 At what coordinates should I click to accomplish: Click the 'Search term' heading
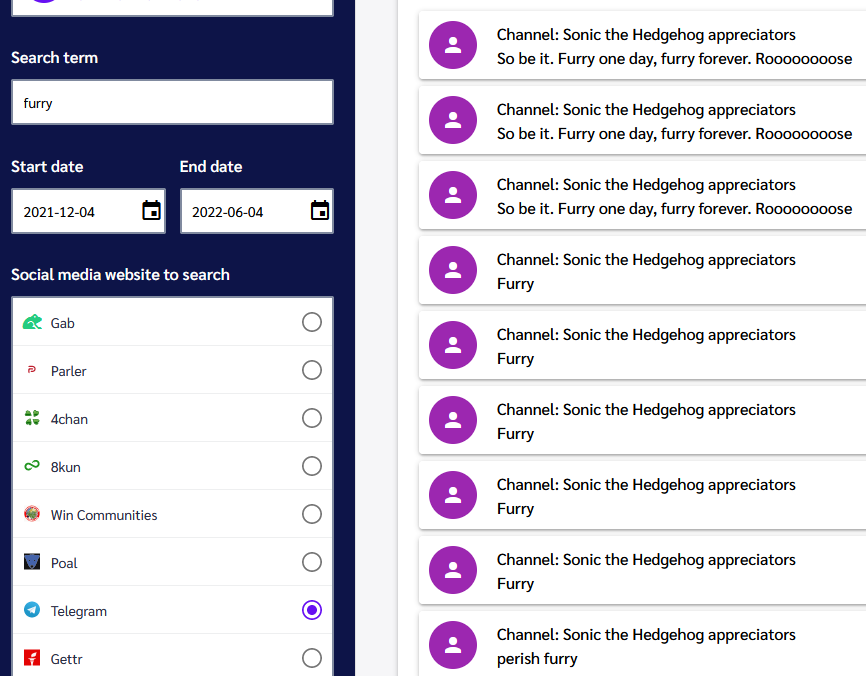[x=55, y=57]
